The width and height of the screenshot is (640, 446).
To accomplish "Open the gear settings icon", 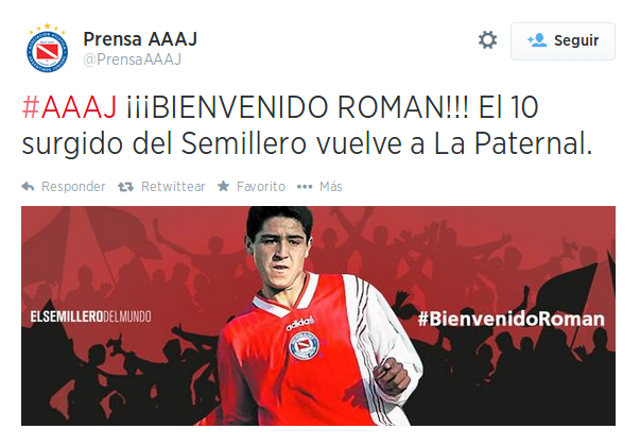I will (488, 40).
